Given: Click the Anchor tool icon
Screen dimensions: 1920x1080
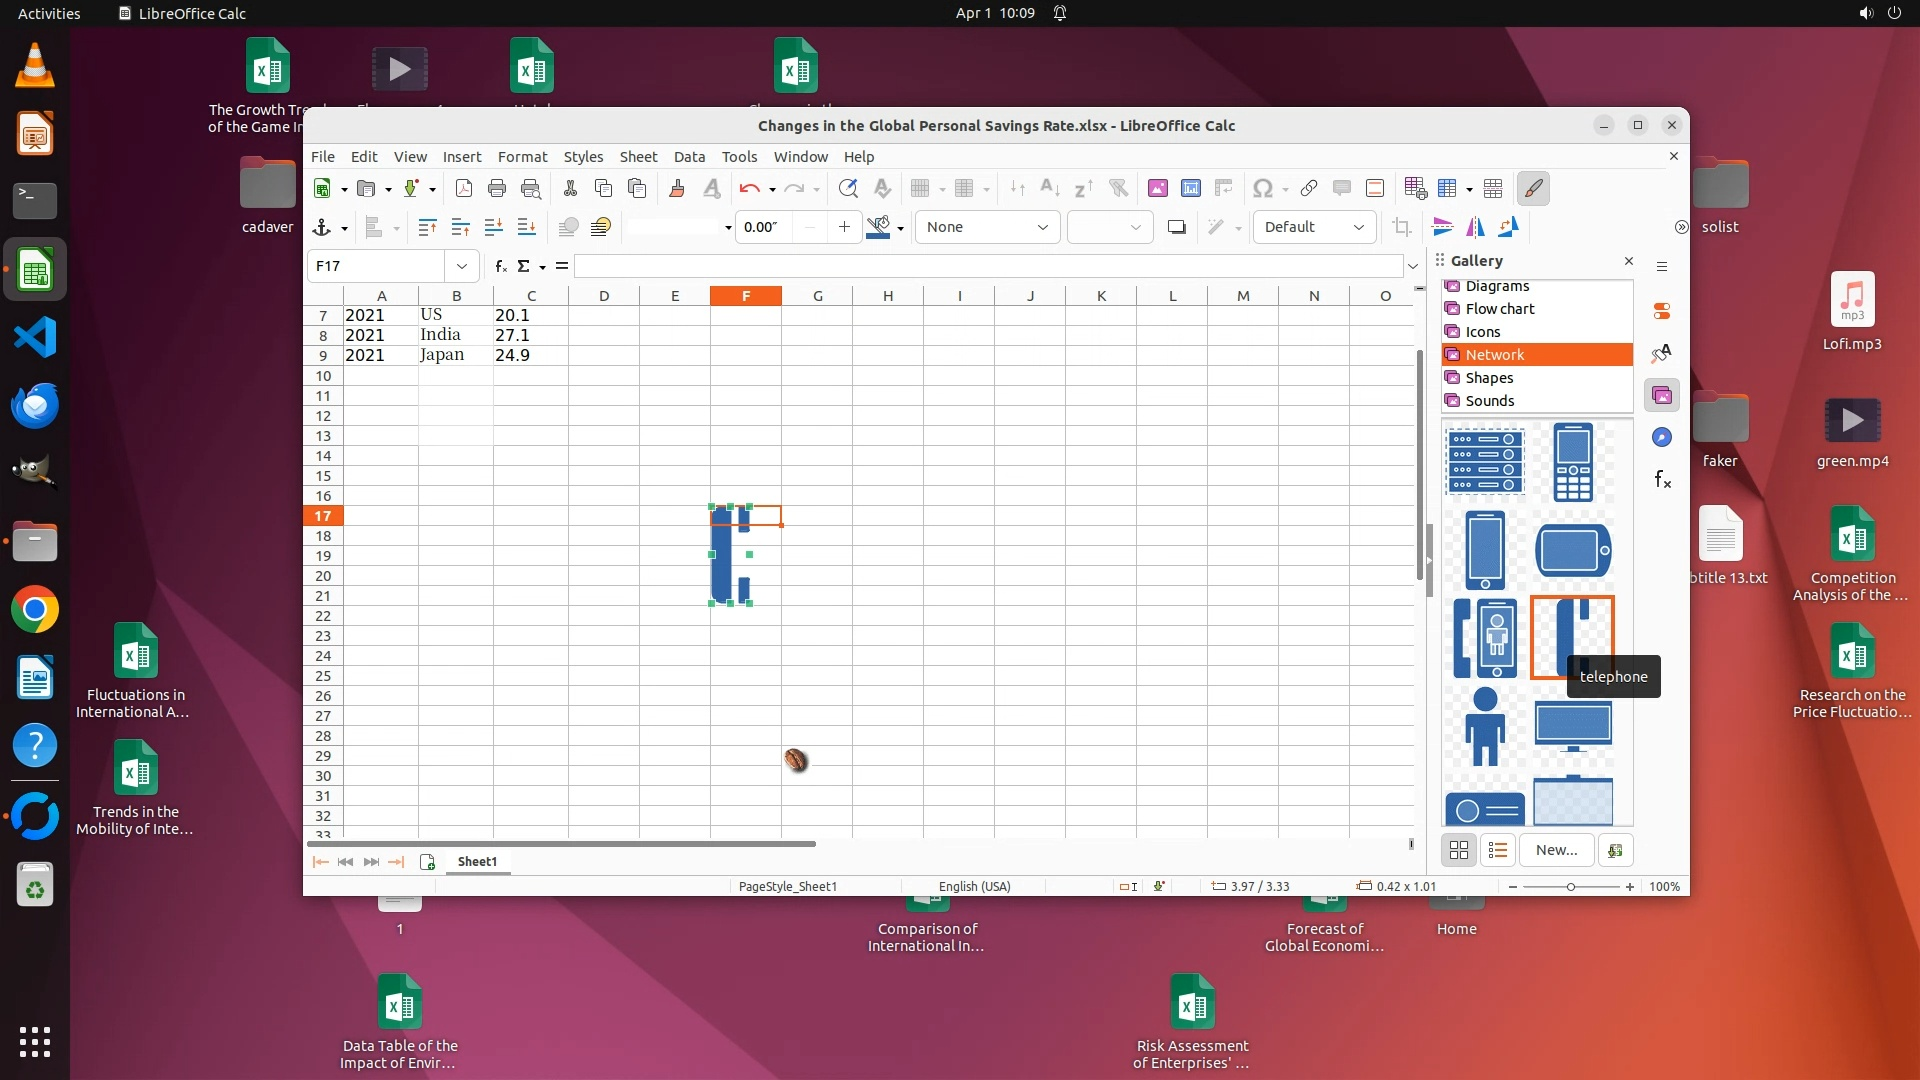Looking at the screenshot, I should coord(322,228).
